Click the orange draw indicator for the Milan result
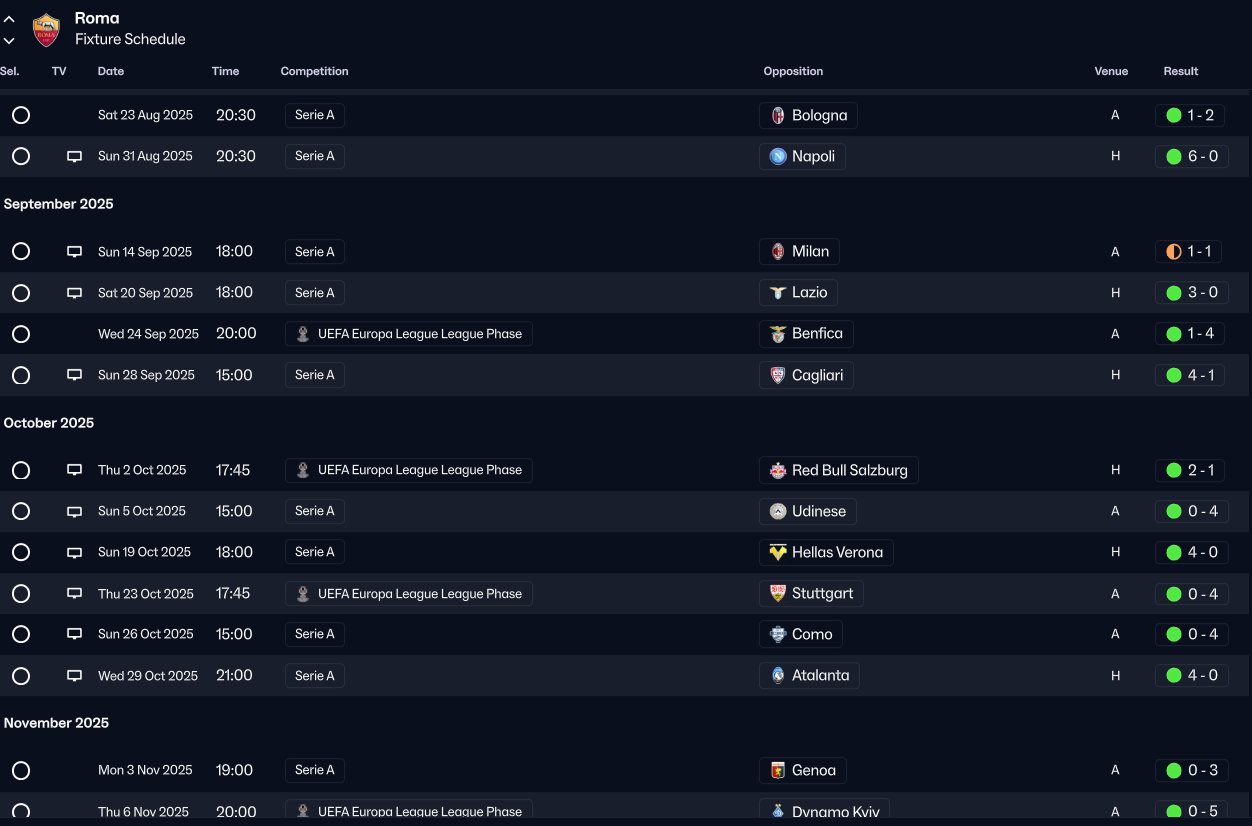 (1174, 252)
